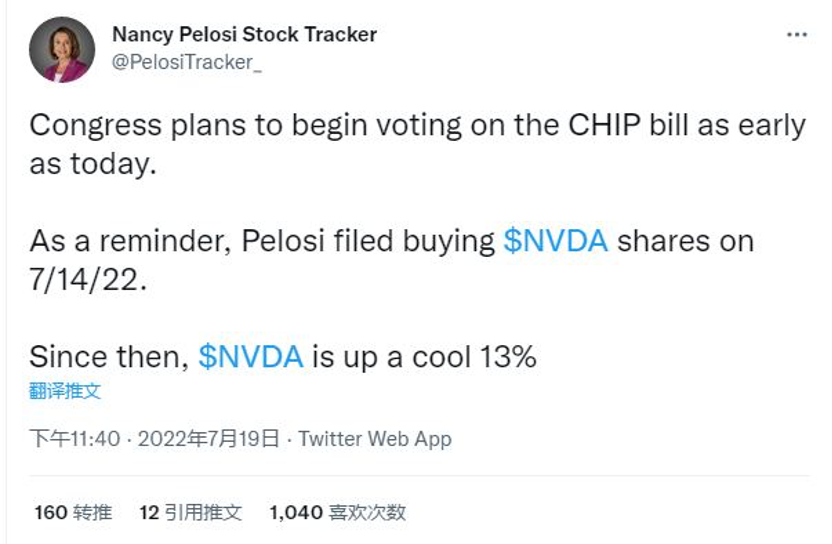Screen dimensions: 832x544
Task: Click the "as today." text line
Action: 93,164
